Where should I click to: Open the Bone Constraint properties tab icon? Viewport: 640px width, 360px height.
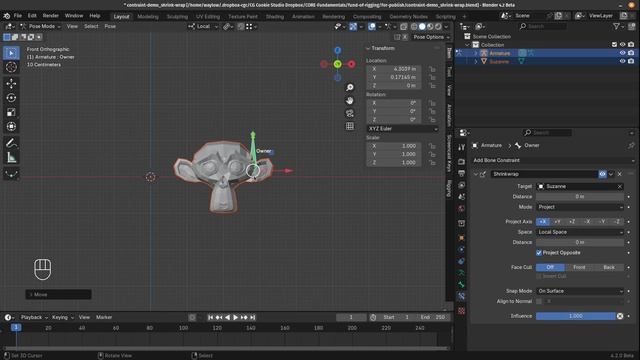click(461, 296)
